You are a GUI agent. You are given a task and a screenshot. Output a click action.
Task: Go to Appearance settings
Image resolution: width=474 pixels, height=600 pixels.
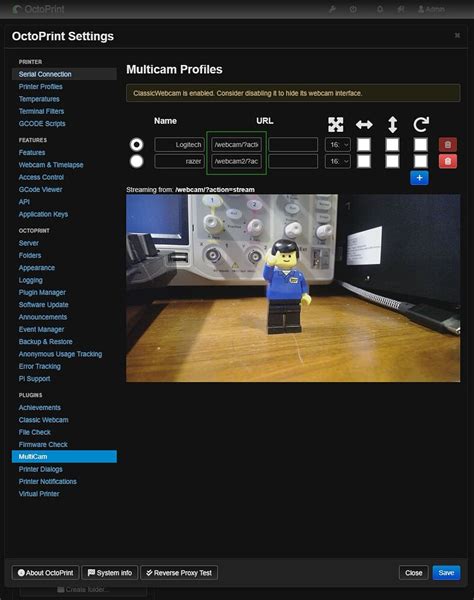tap(37, 267)
